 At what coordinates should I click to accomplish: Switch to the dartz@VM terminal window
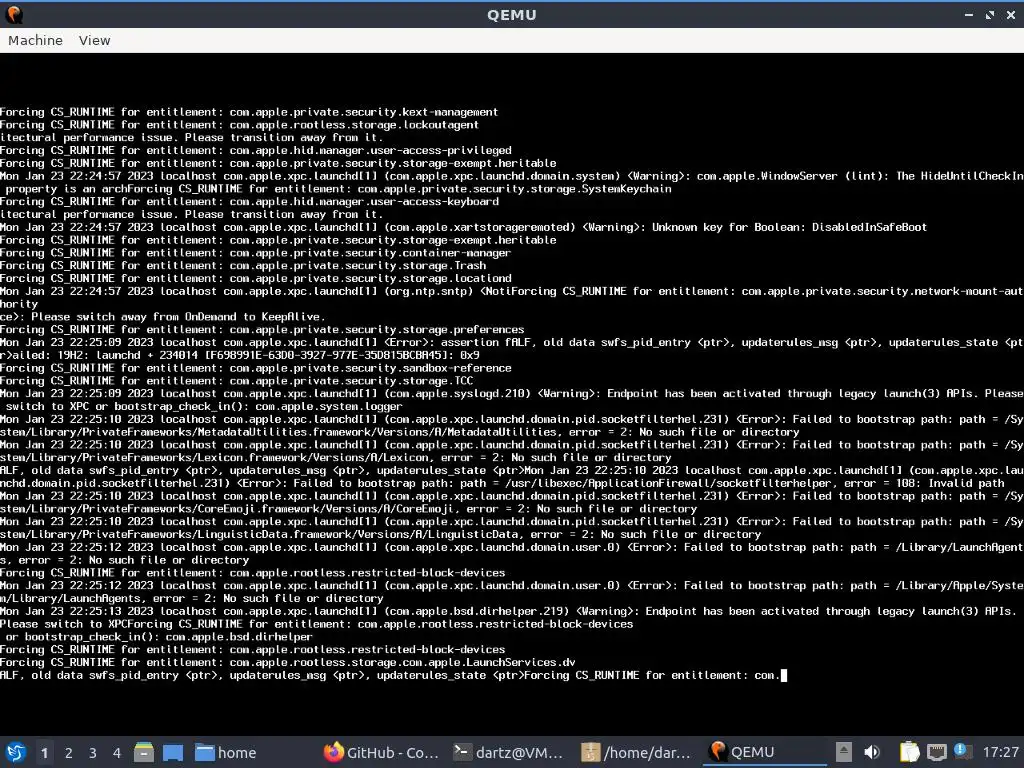pyautogui.click(x=508, y=752)
